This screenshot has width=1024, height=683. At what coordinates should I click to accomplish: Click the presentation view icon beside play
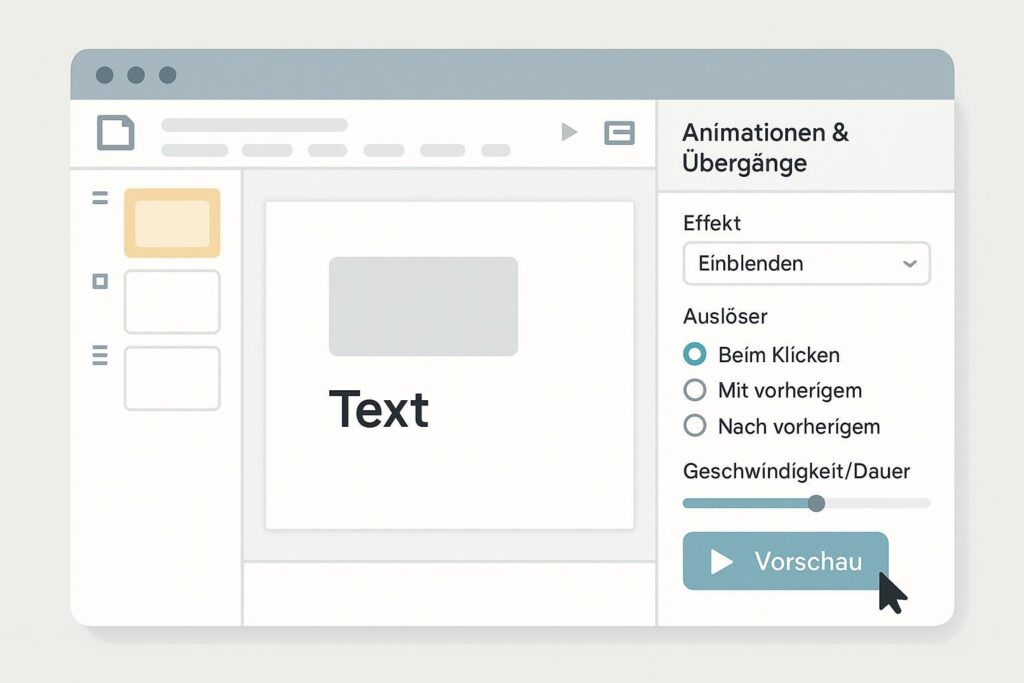[x=619, y=132]
